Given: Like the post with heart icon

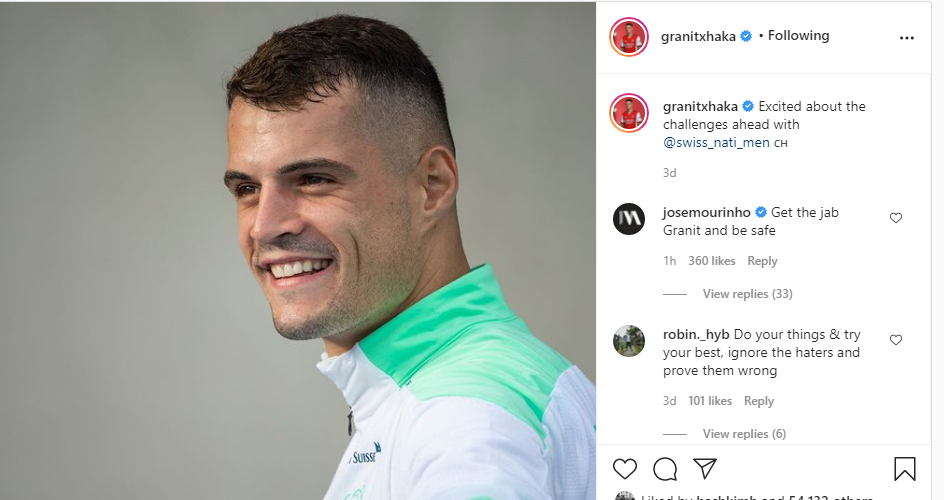Looking at the screenshot, I should [624, 469].
